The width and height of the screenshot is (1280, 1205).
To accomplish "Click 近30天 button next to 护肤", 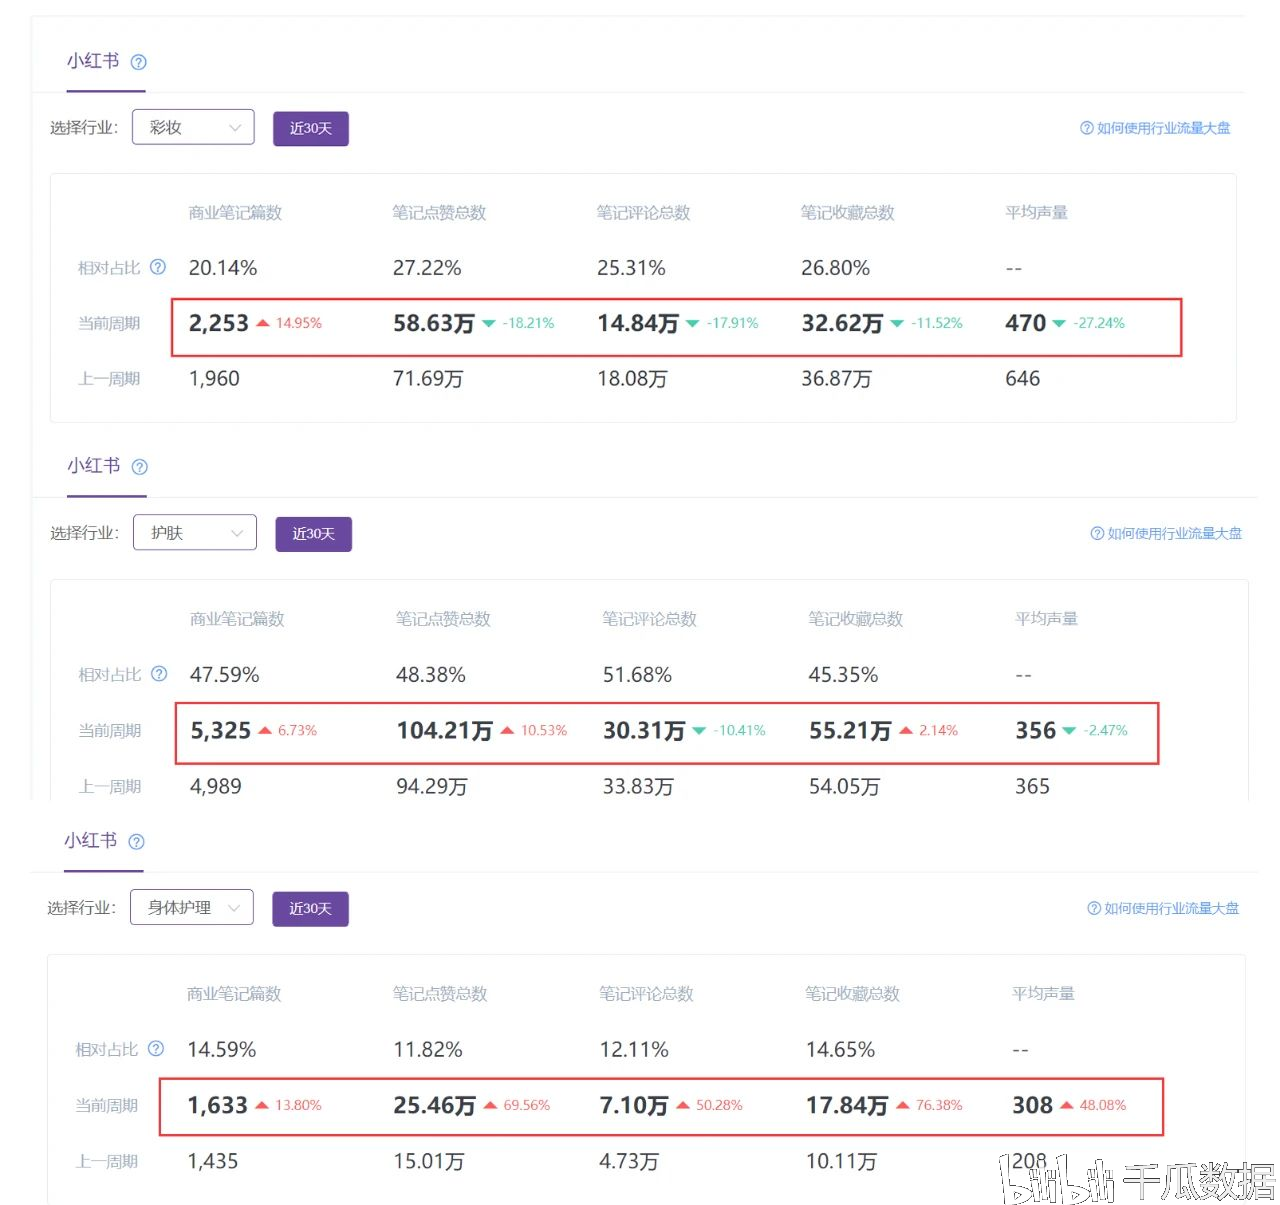I will pos(313,534).
